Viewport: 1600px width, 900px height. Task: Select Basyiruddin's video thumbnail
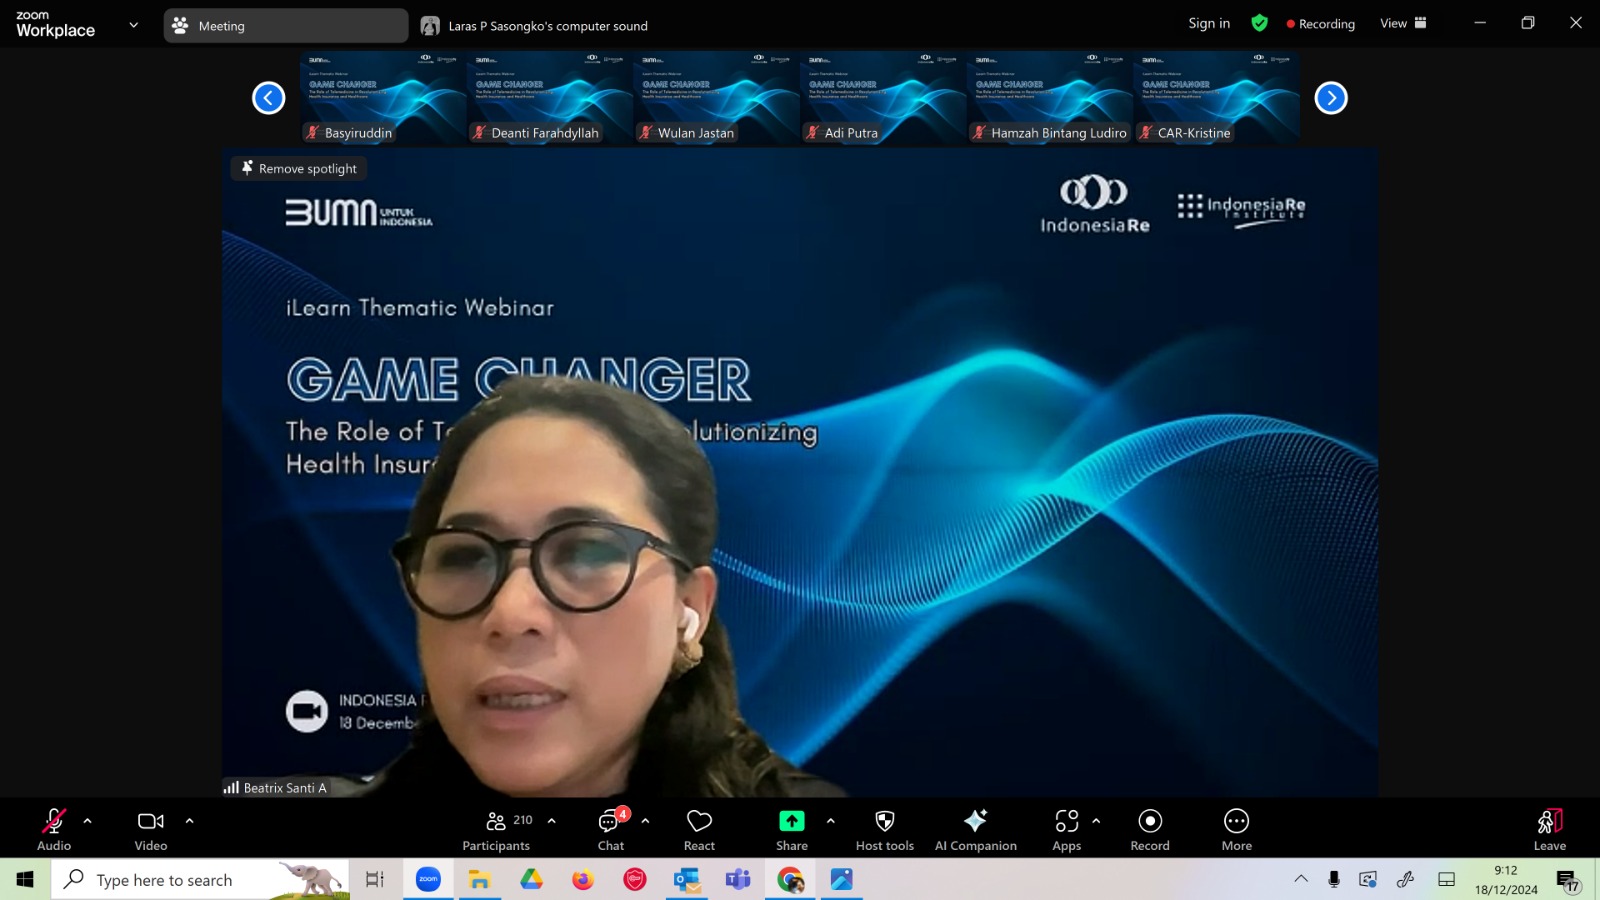[383, 98]
